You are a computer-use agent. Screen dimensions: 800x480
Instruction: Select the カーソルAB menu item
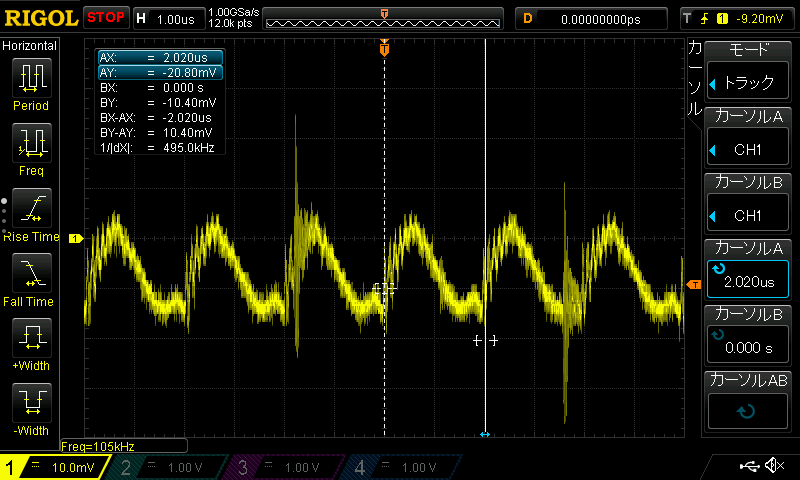[x=751, y=400]
